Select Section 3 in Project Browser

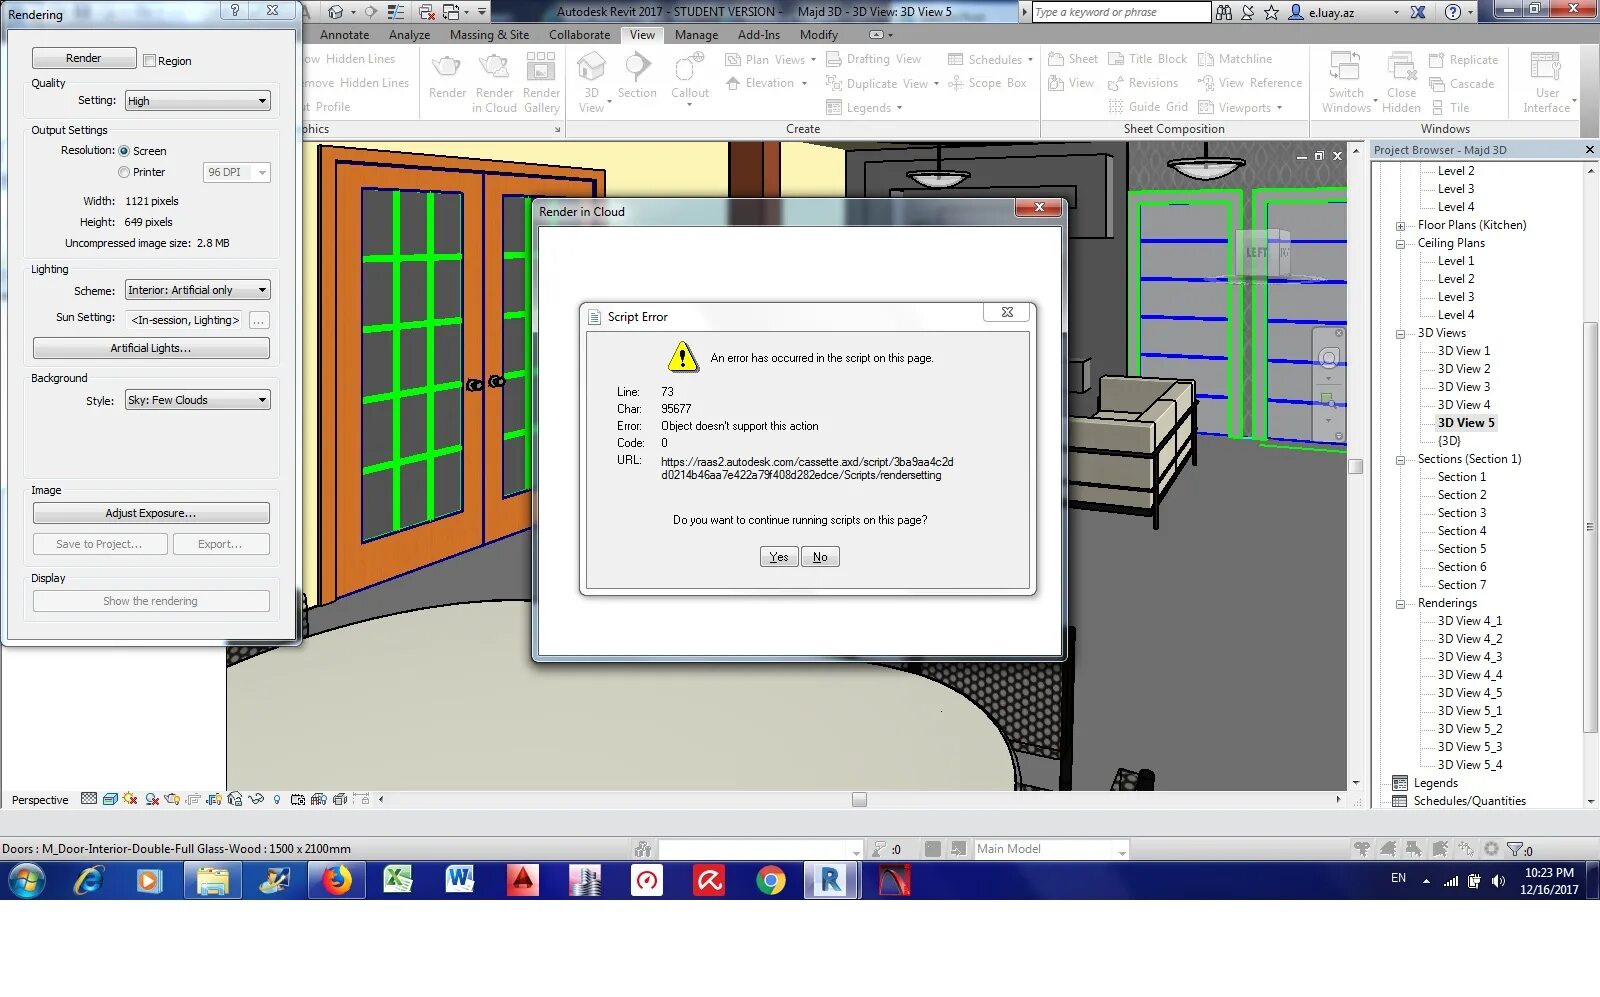tap(1461, 513)
